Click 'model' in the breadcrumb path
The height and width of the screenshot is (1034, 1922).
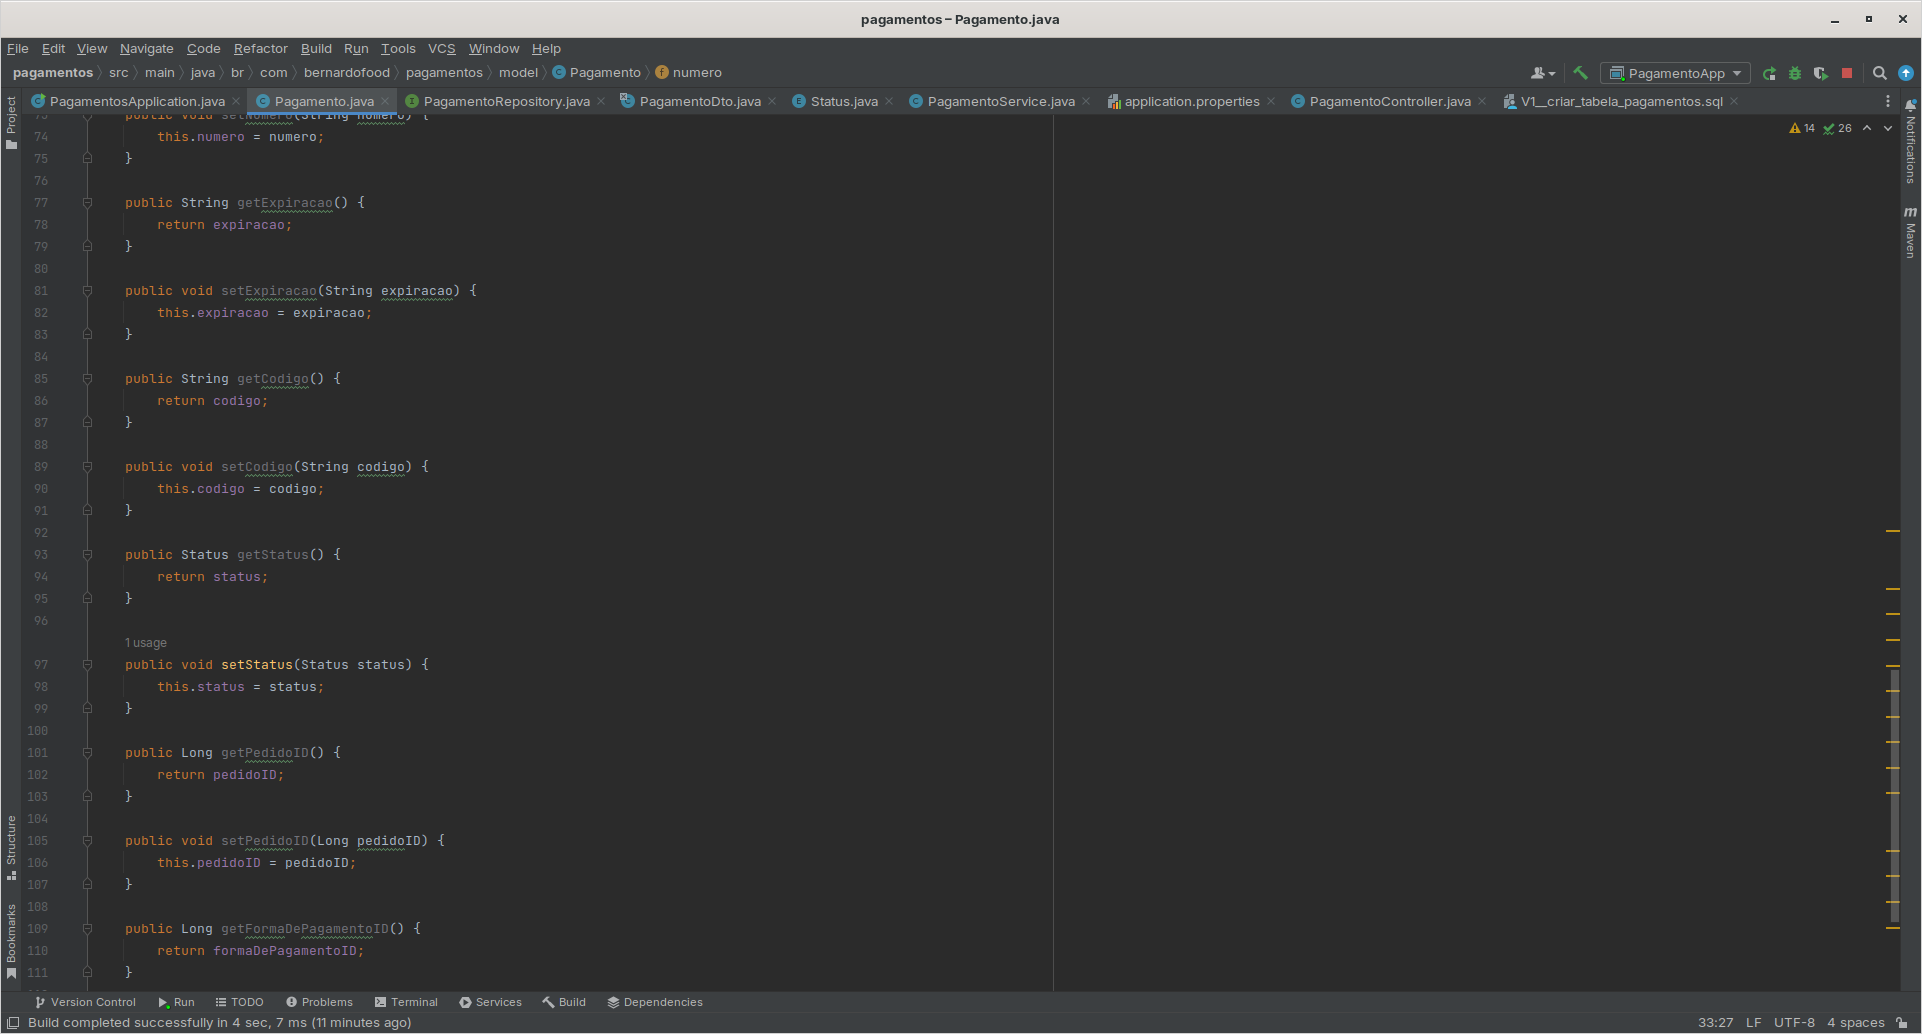tap(518, 73)
